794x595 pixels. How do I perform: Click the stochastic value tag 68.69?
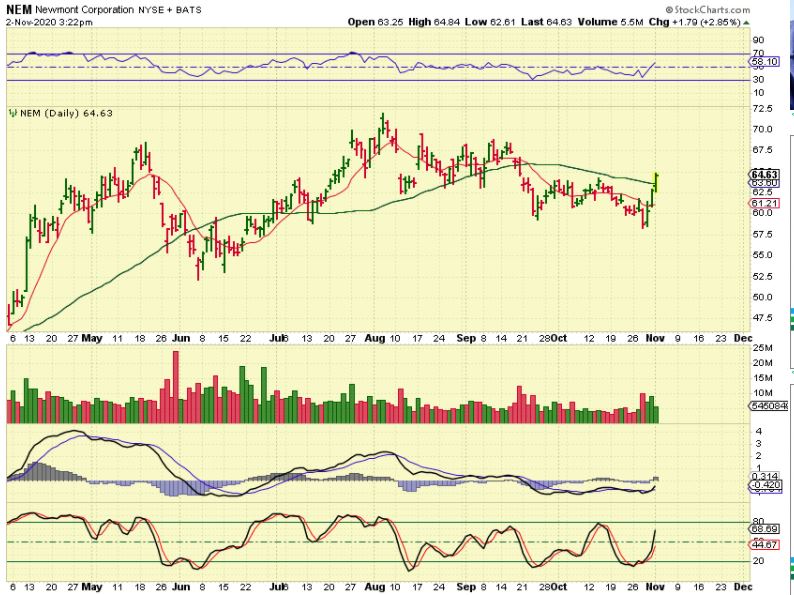tap(765, 529)
